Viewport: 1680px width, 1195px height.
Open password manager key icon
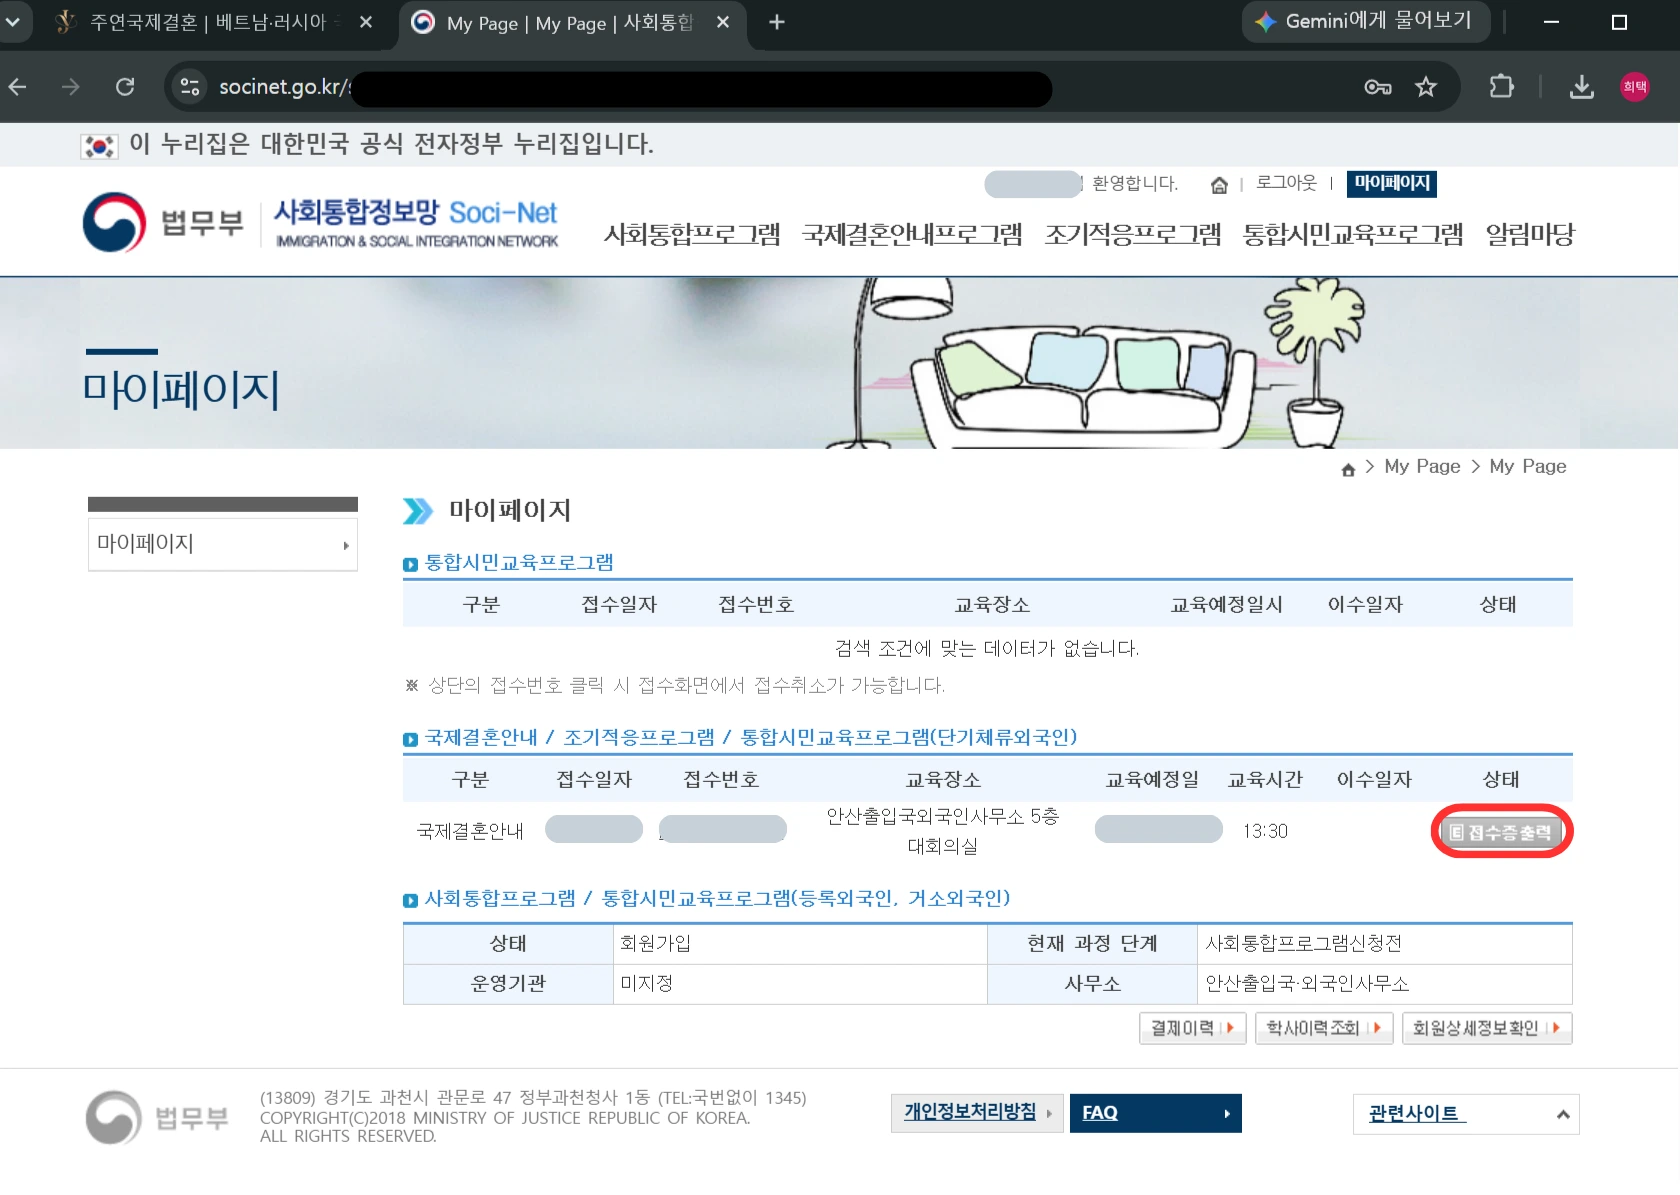[x=1378, y=87]
